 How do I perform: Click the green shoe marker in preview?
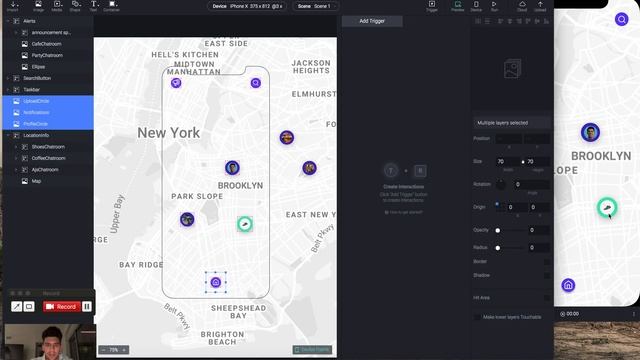tap(607, 207)
